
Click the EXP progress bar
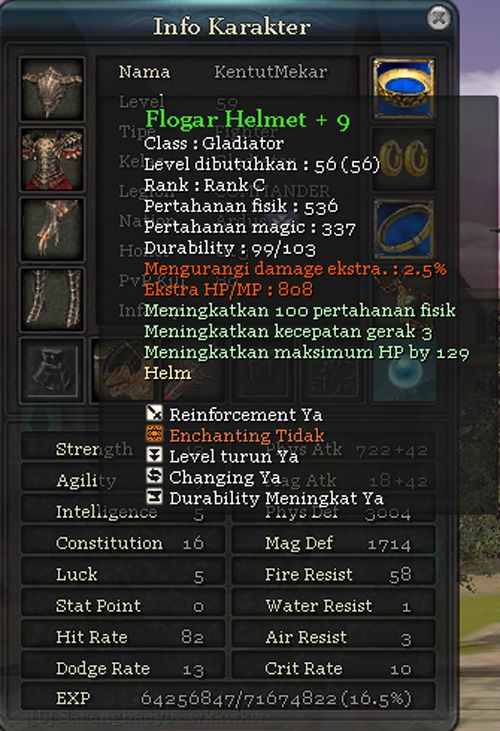228,698
